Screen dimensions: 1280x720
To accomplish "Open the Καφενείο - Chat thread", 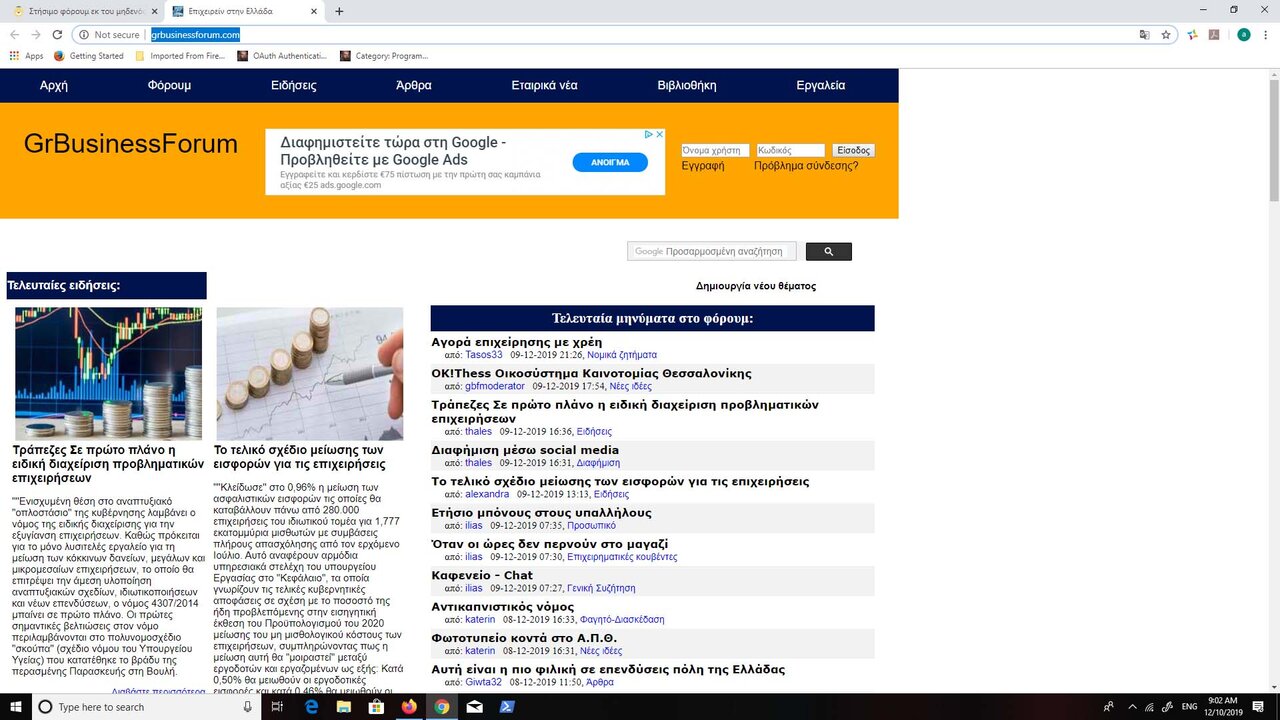I will pyautogui.click(x=483, y=575).
